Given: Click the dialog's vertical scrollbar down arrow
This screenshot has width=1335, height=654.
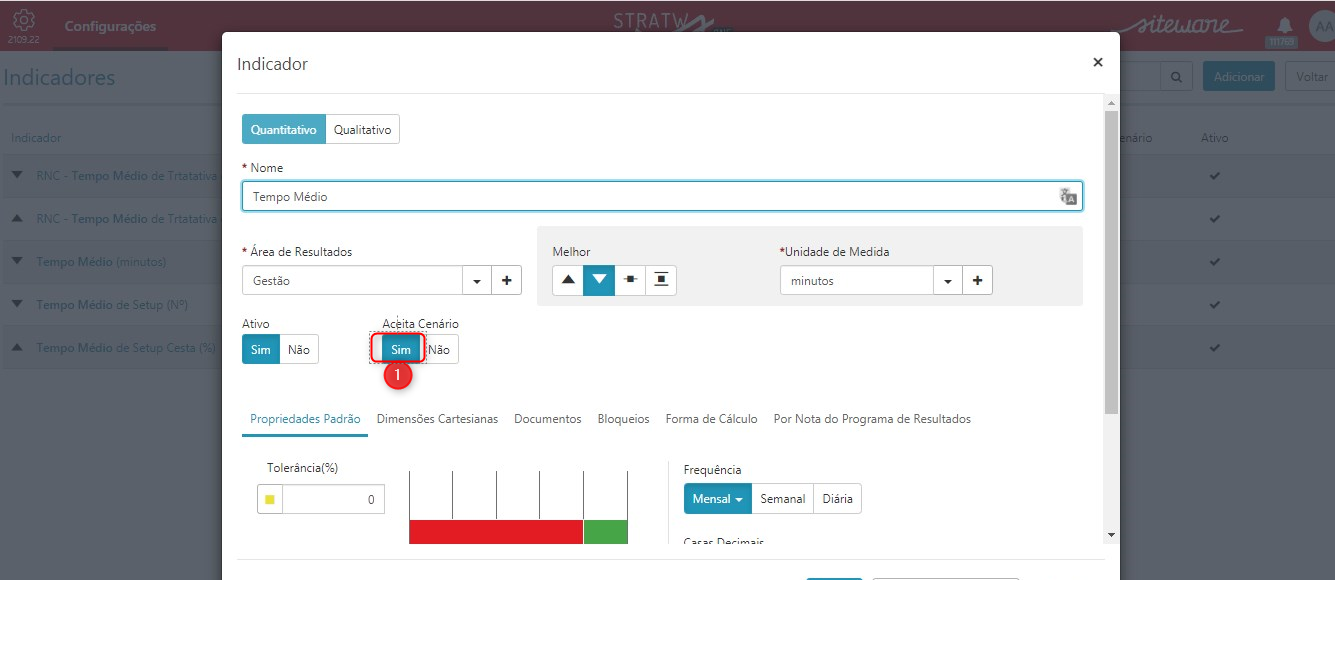Looking at the screenshot, I should pyautogui.click(x=1111, y=535).
